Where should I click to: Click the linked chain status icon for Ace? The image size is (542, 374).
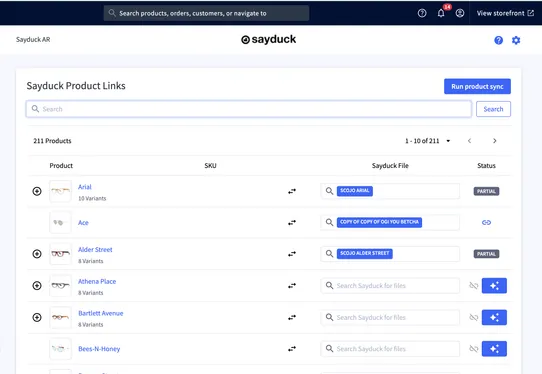[486, 222]
